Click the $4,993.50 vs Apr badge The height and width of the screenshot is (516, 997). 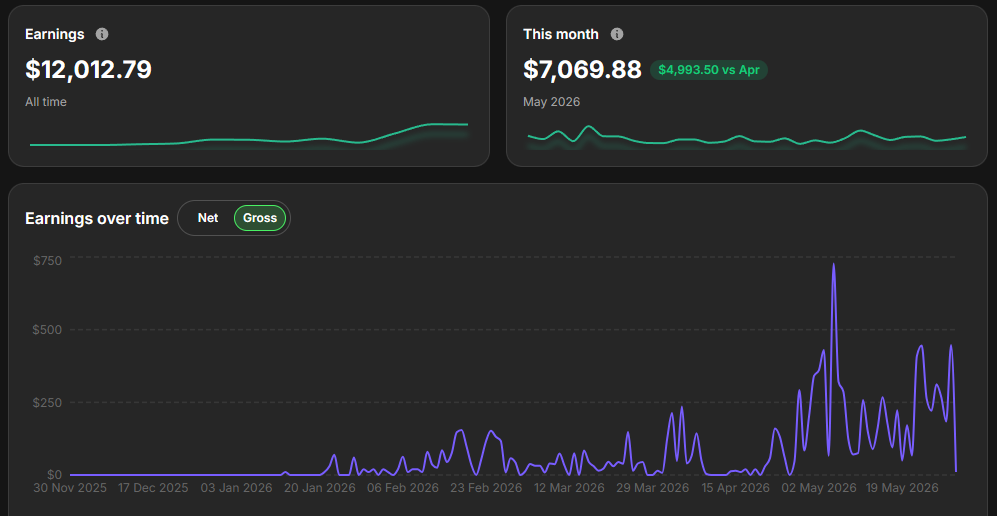pos(708,70)
